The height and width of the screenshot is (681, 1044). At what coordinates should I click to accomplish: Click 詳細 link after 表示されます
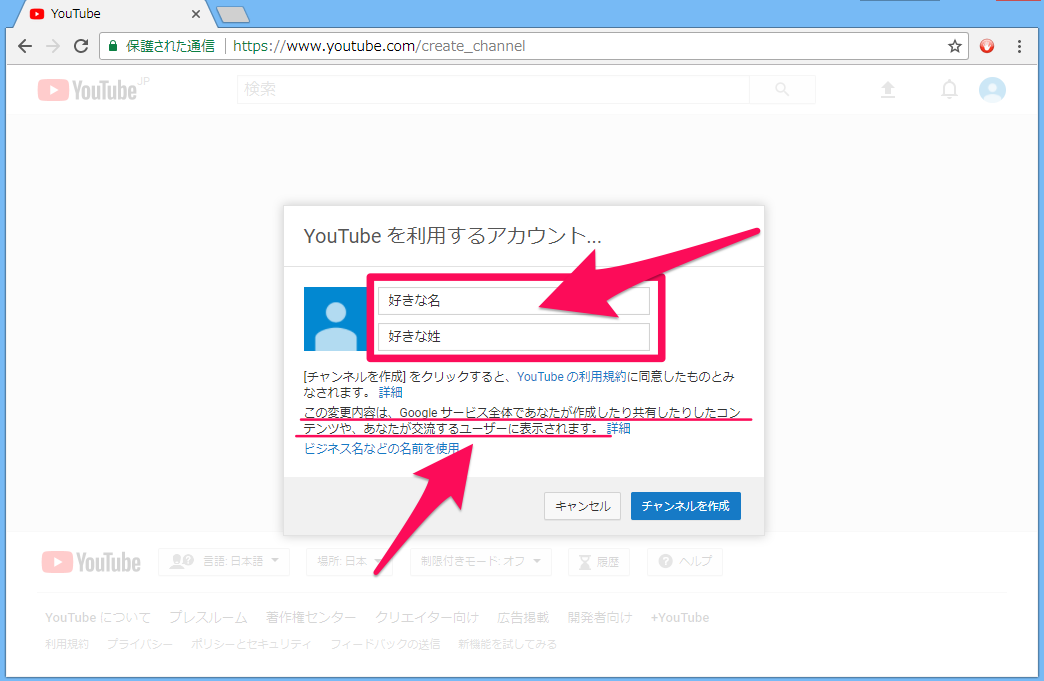619,429
